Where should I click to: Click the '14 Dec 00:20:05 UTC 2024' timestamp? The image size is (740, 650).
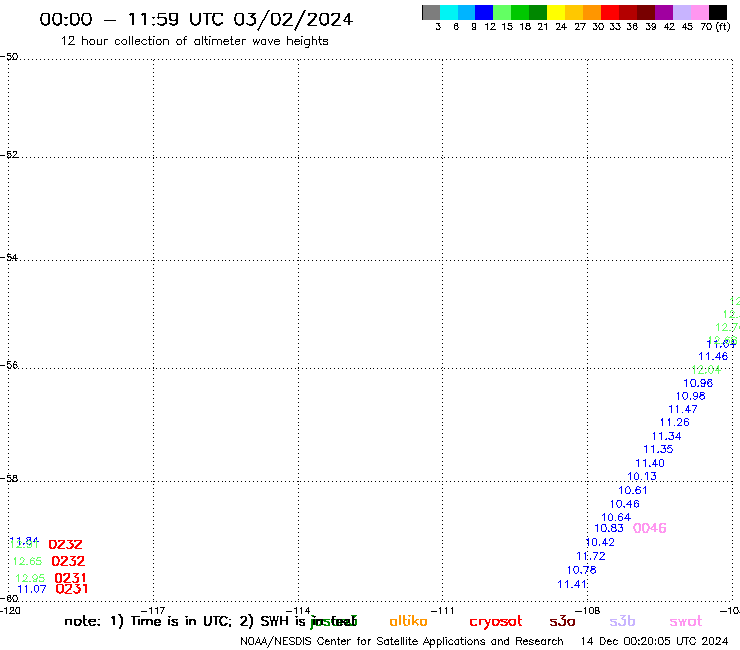coord(655,642)
